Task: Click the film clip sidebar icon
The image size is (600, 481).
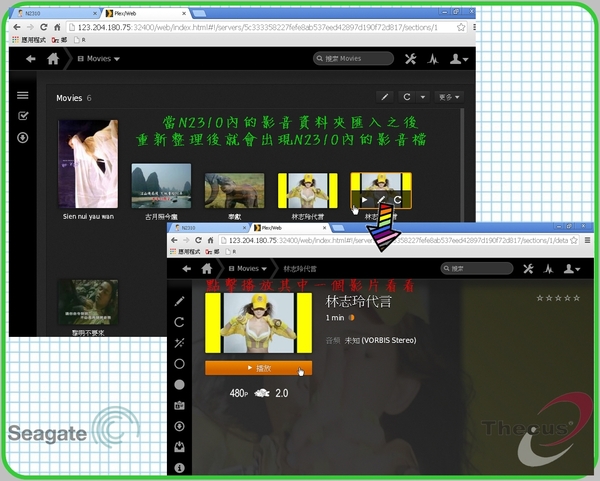Action: pyautogui.click(x=179, y=405)
